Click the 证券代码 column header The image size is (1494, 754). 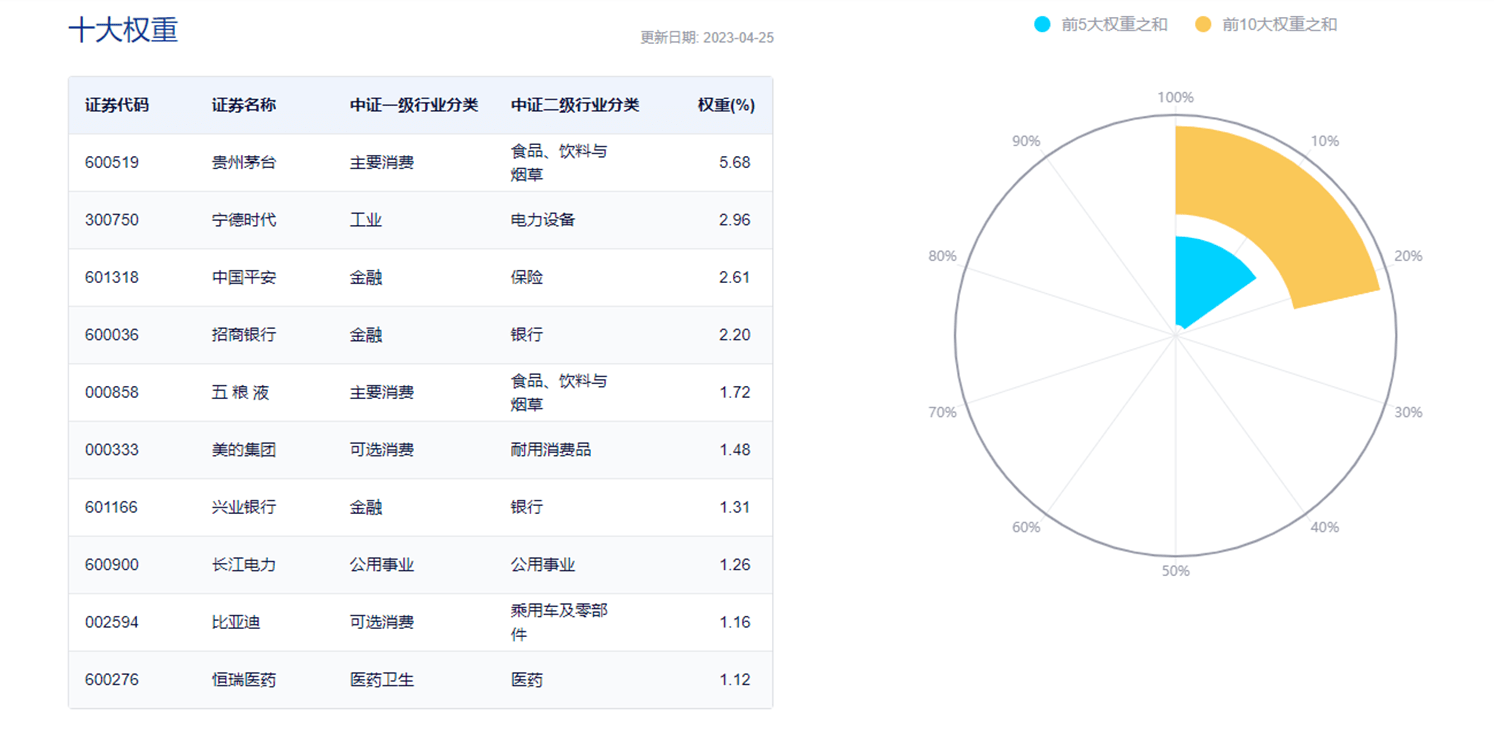[117, 105]
